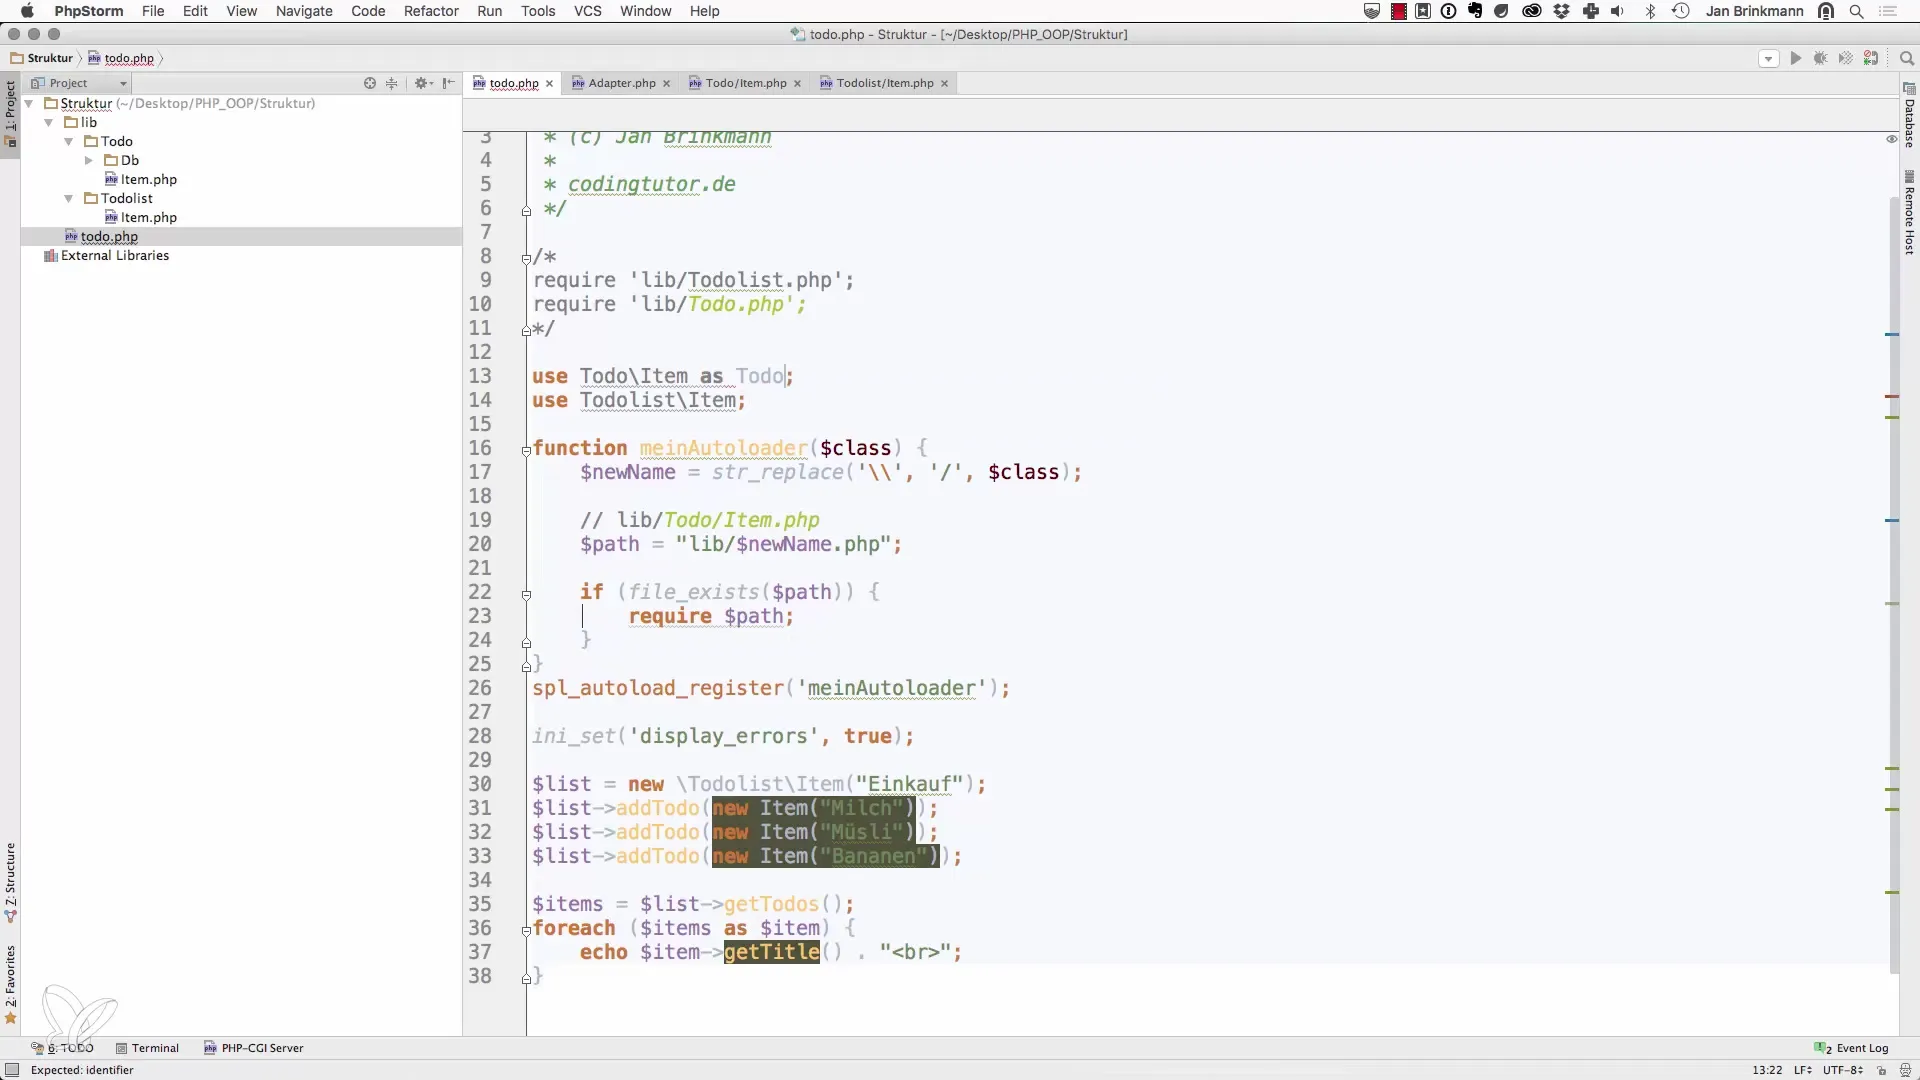Collapse all in Project panel
This screenshot has width=1920, height=1080.
coord(391,83)
